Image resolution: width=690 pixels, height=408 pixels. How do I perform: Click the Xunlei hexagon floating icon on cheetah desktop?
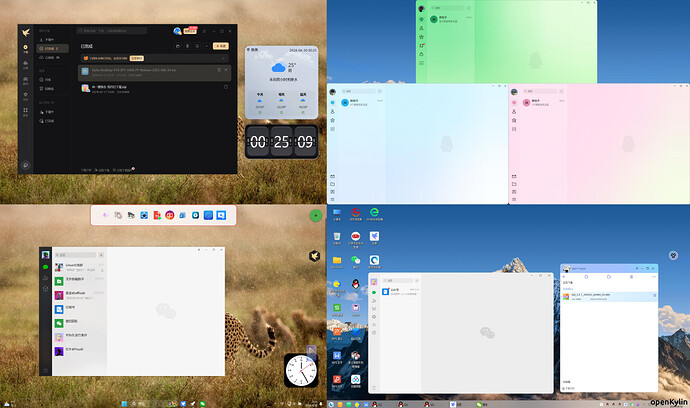314,256
